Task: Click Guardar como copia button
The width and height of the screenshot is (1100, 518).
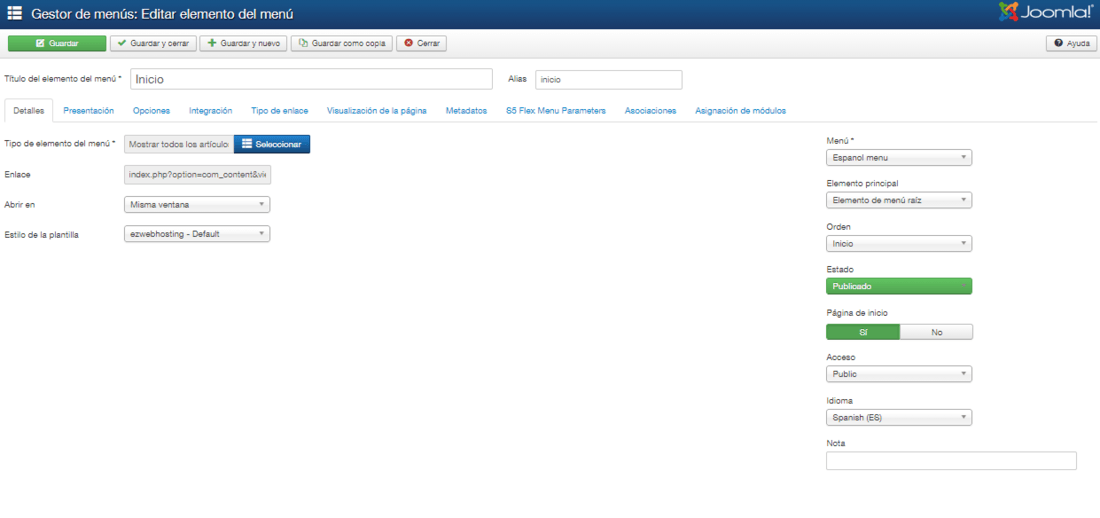Action: pos(342,44)
